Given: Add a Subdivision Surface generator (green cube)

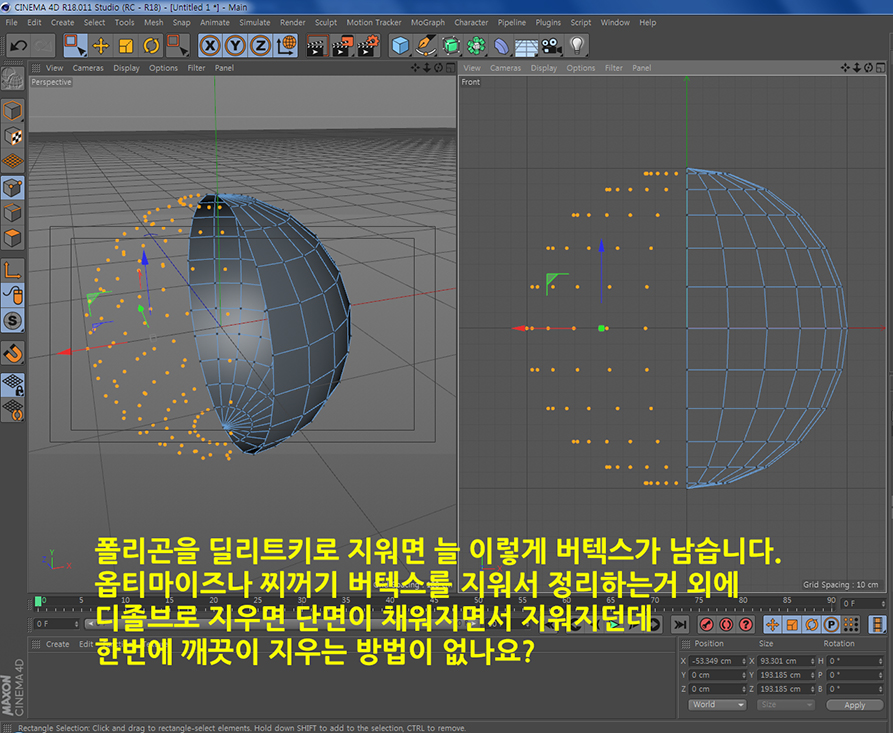Looking at the screenshot, I should 451,46.
